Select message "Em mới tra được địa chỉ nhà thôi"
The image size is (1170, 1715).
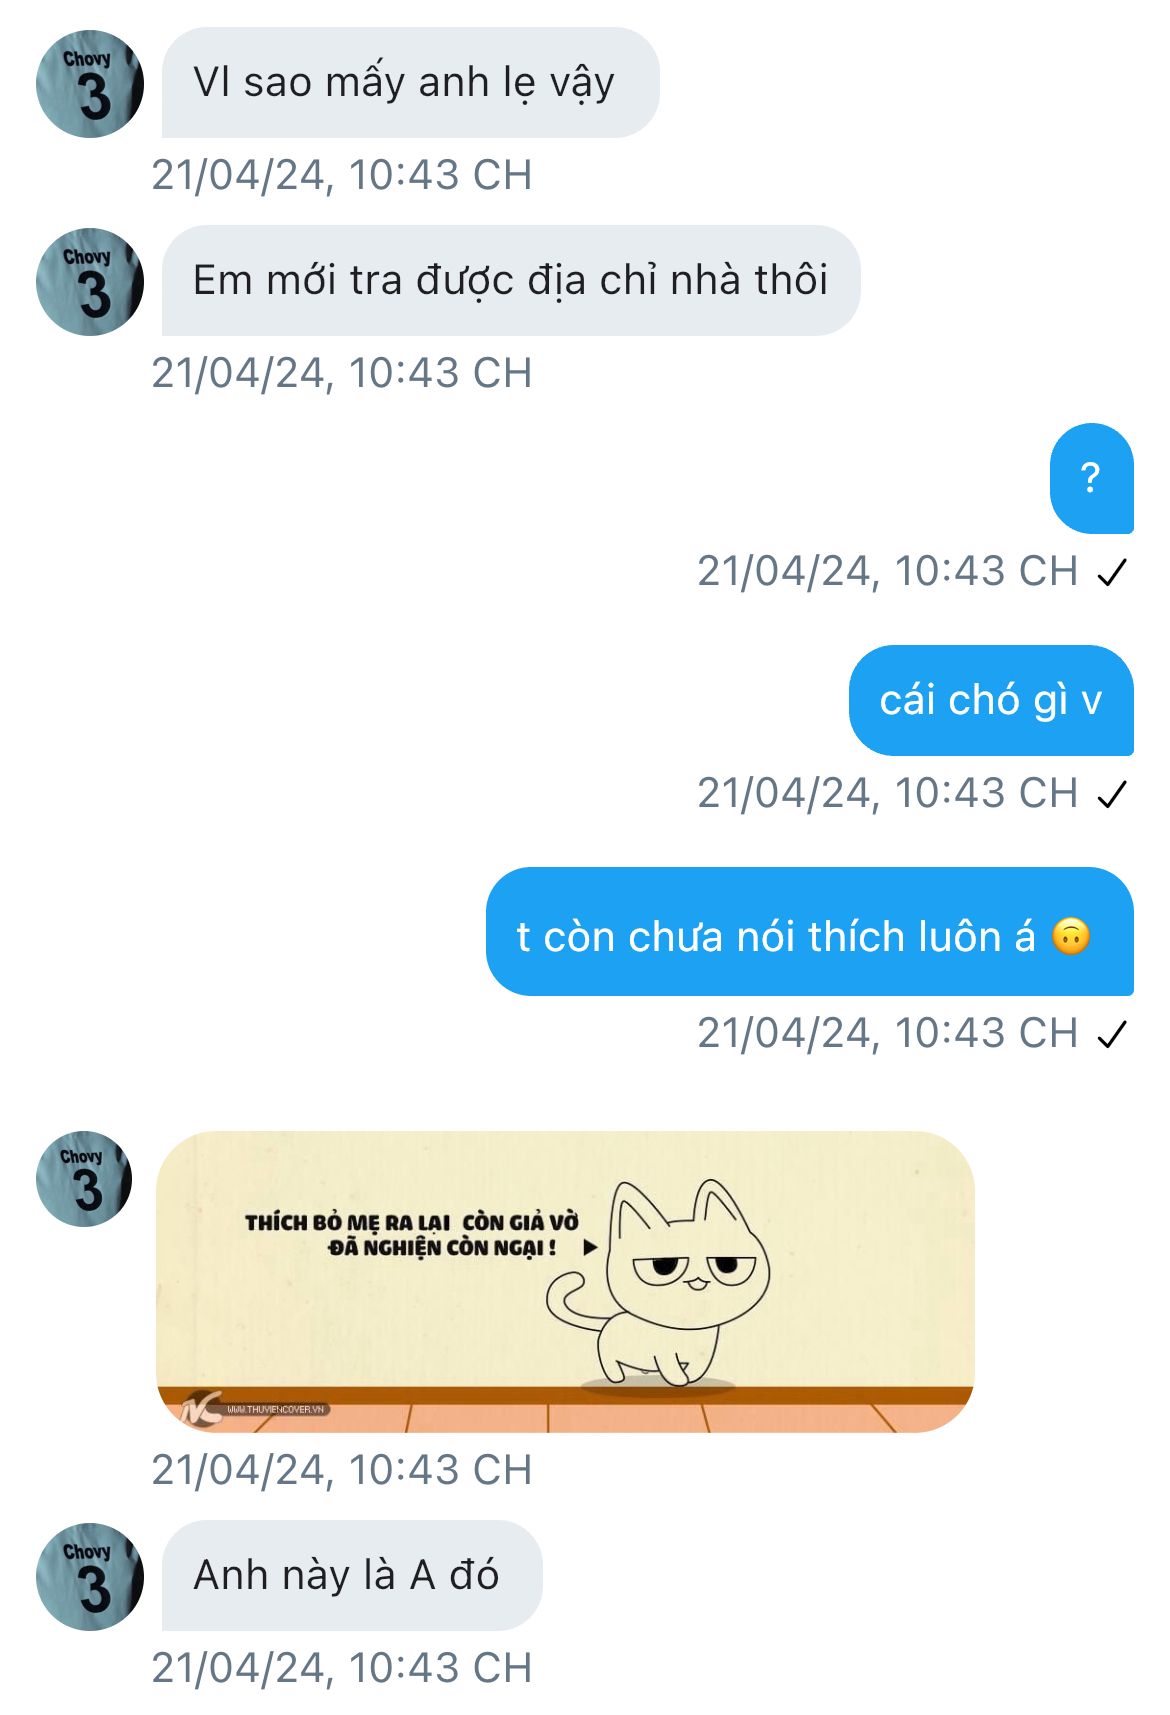tap(511, 281)
